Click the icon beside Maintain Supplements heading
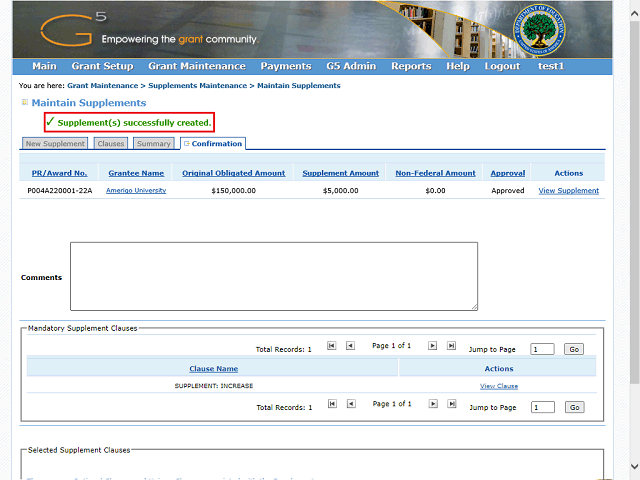Screen dimensions: 640x480 click(x=24, y=102)
